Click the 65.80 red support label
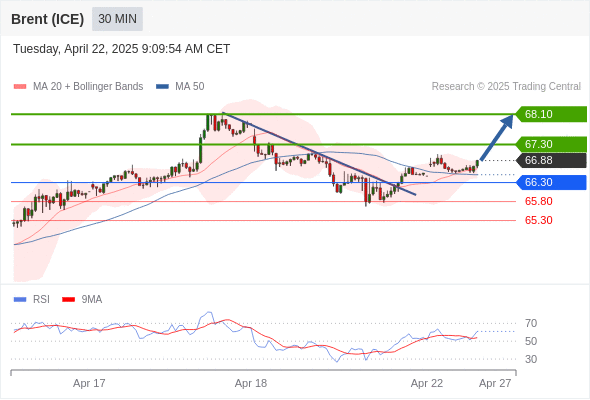The image size is (590, 400). pyautogui.click(x=538, y=201)
